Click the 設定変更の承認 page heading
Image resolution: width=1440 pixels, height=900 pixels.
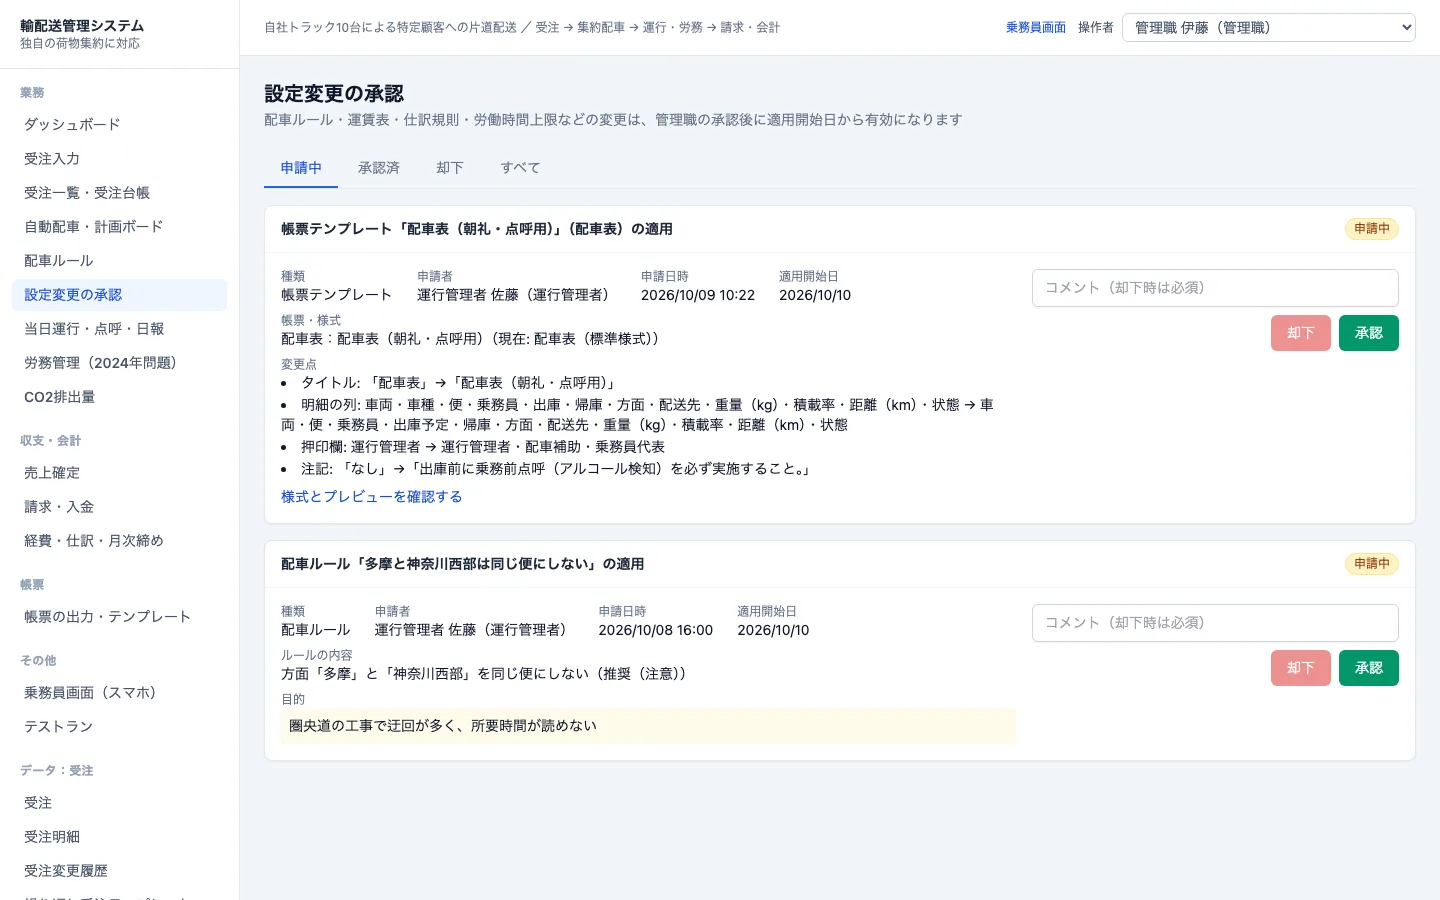[x=334, y=94]
